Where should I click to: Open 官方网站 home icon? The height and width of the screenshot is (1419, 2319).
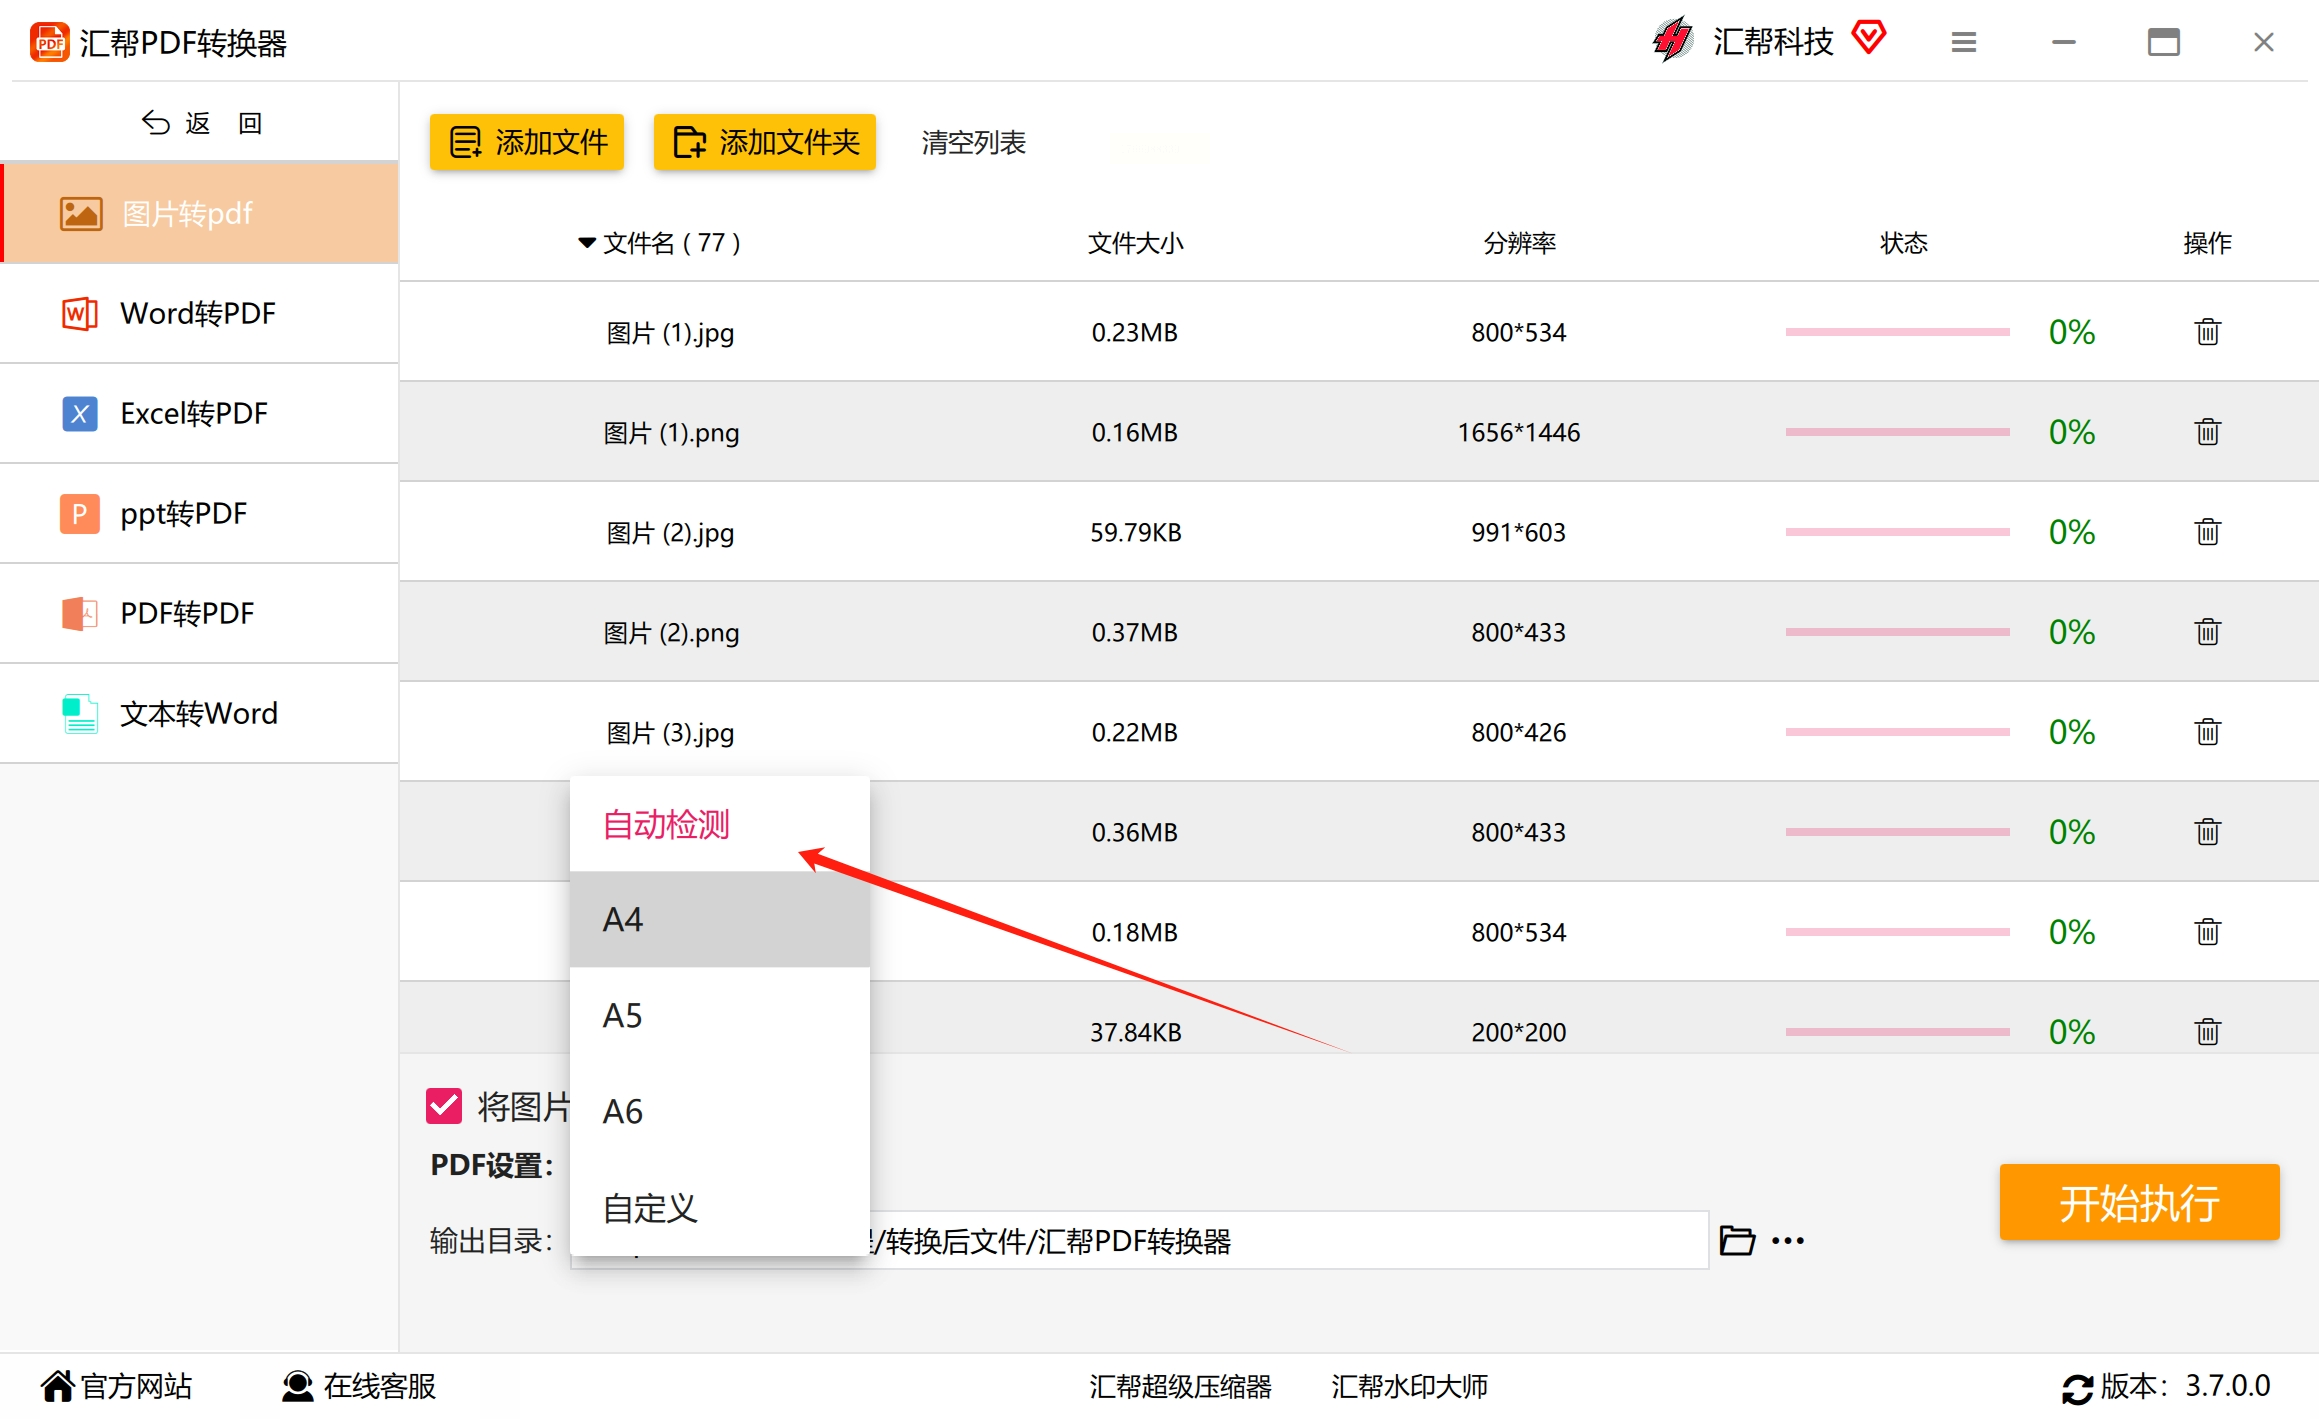57,1386
